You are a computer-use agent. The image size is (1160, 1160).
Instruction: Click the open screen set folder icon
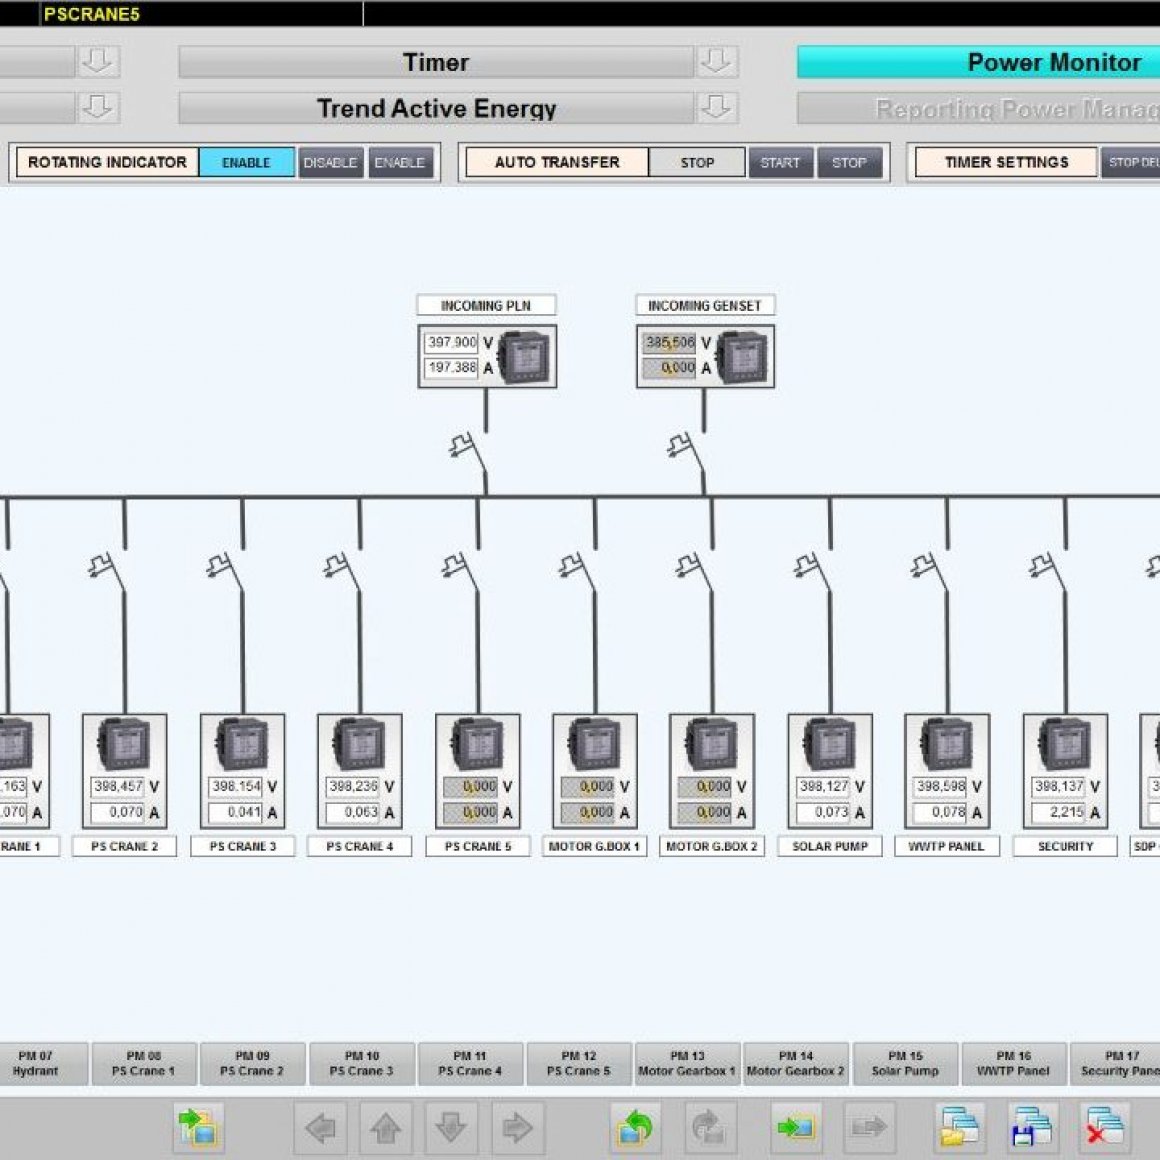tap(958, 1128)
